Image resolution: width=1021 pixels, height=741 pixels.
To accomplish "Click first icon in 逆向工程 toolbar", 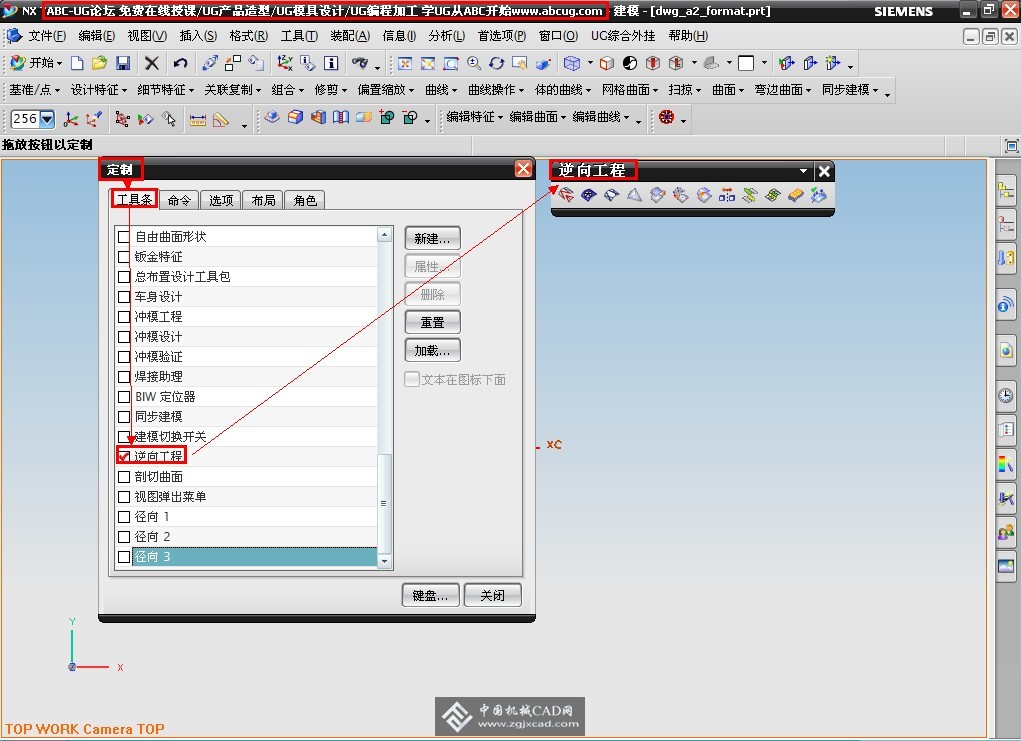I will pyautogui.click(x=566, y=195).
